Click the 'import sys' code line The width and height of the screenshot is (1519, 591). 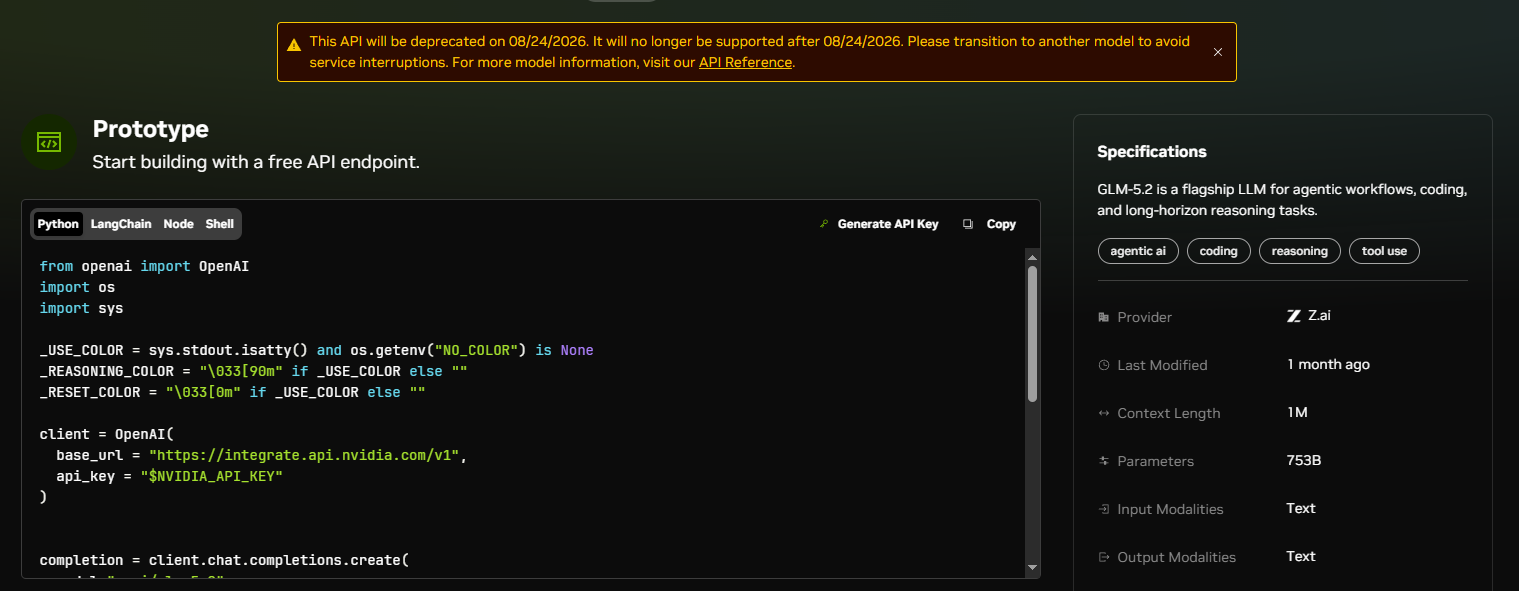click(x=82, y=308)
